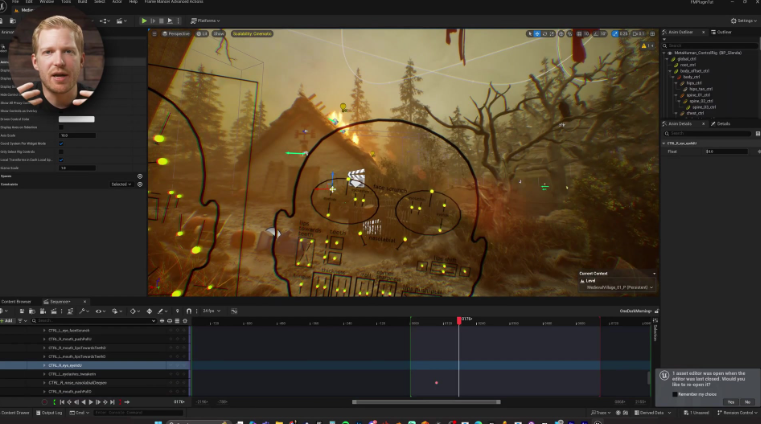Screen dimensions: 761x424
Task: Jump to the sequence end
Action: (112, 402)
